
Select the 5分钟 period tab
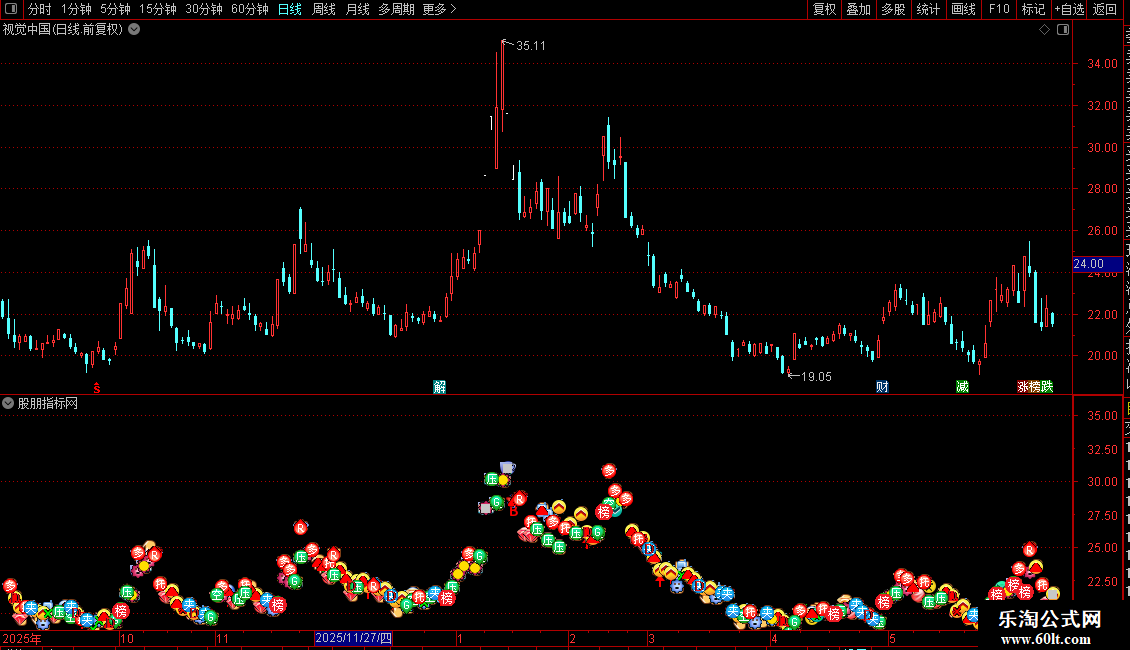tap(115, 9)
